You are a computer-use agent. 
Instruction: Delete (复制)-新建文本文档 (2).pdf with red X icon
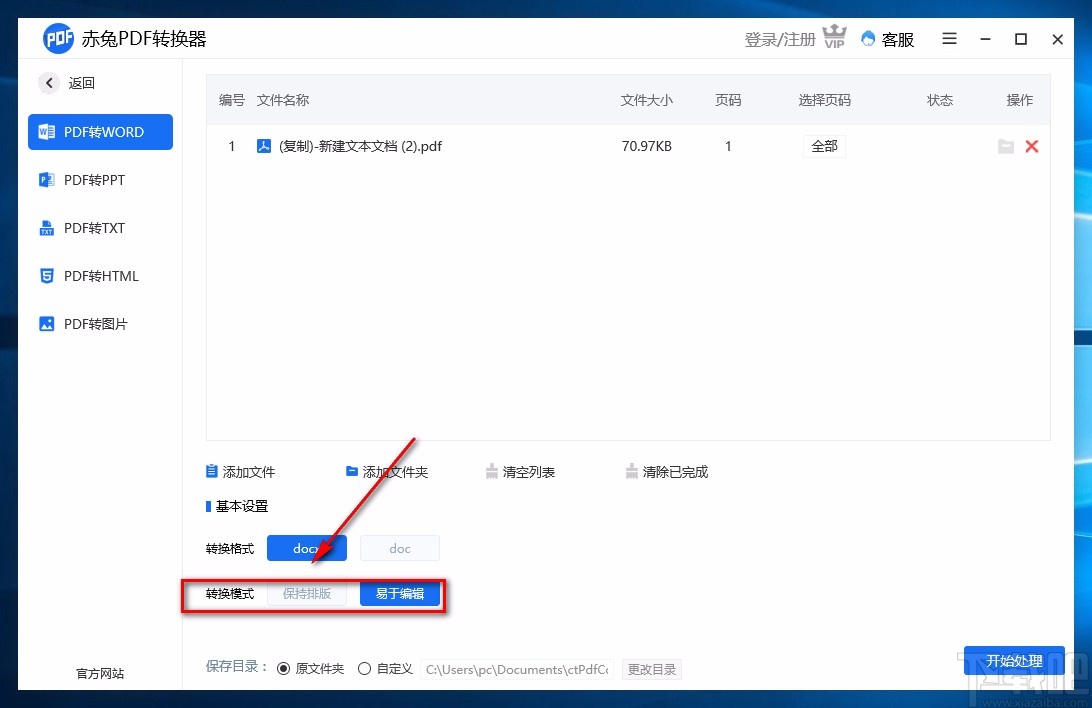(x=1032, y=146)
